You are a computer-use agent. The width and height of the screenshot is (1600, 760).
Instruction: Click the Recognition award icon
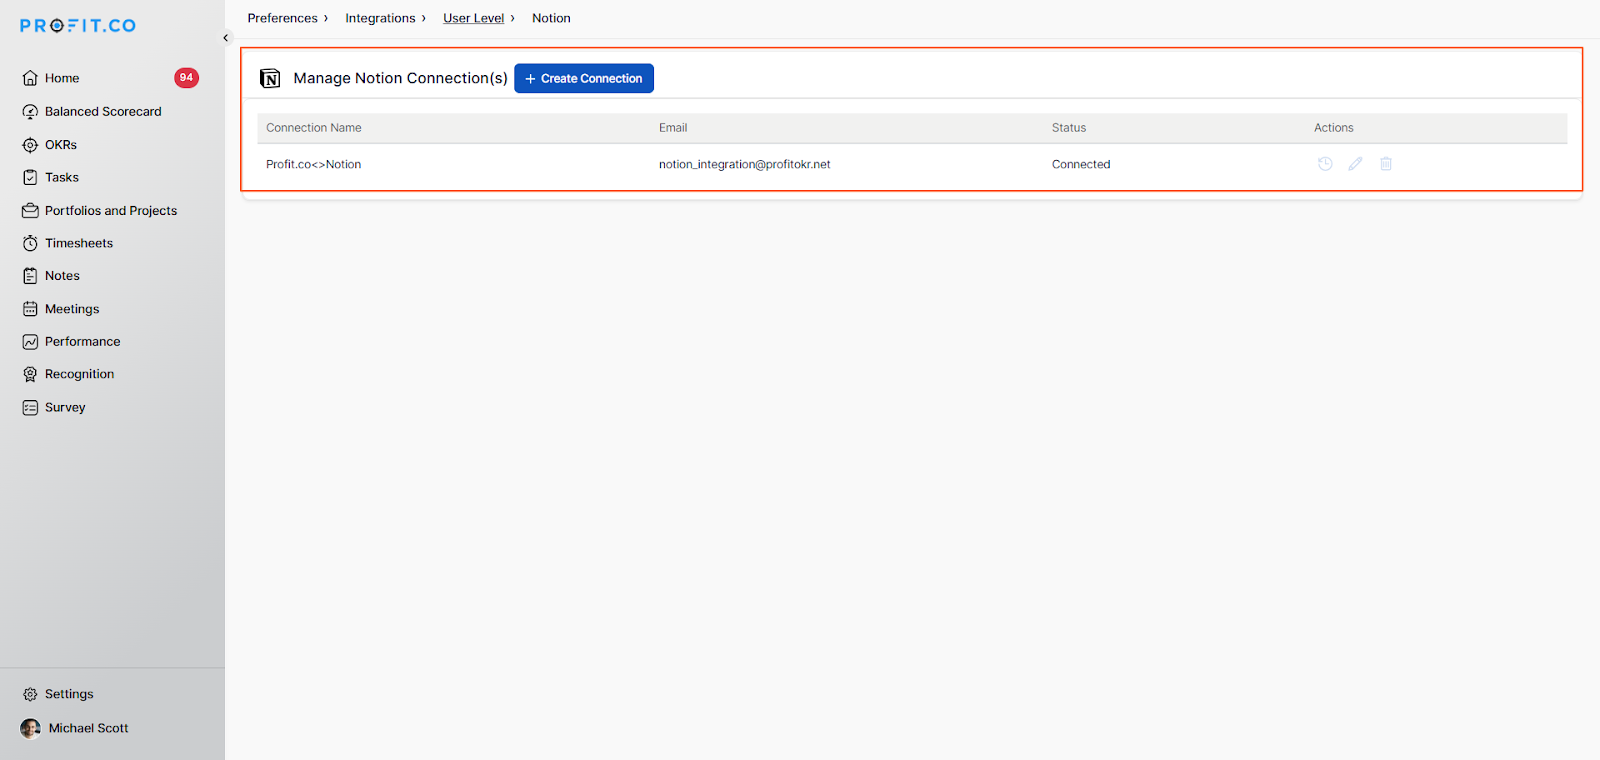pyautogui.click(x=30, y=374)
